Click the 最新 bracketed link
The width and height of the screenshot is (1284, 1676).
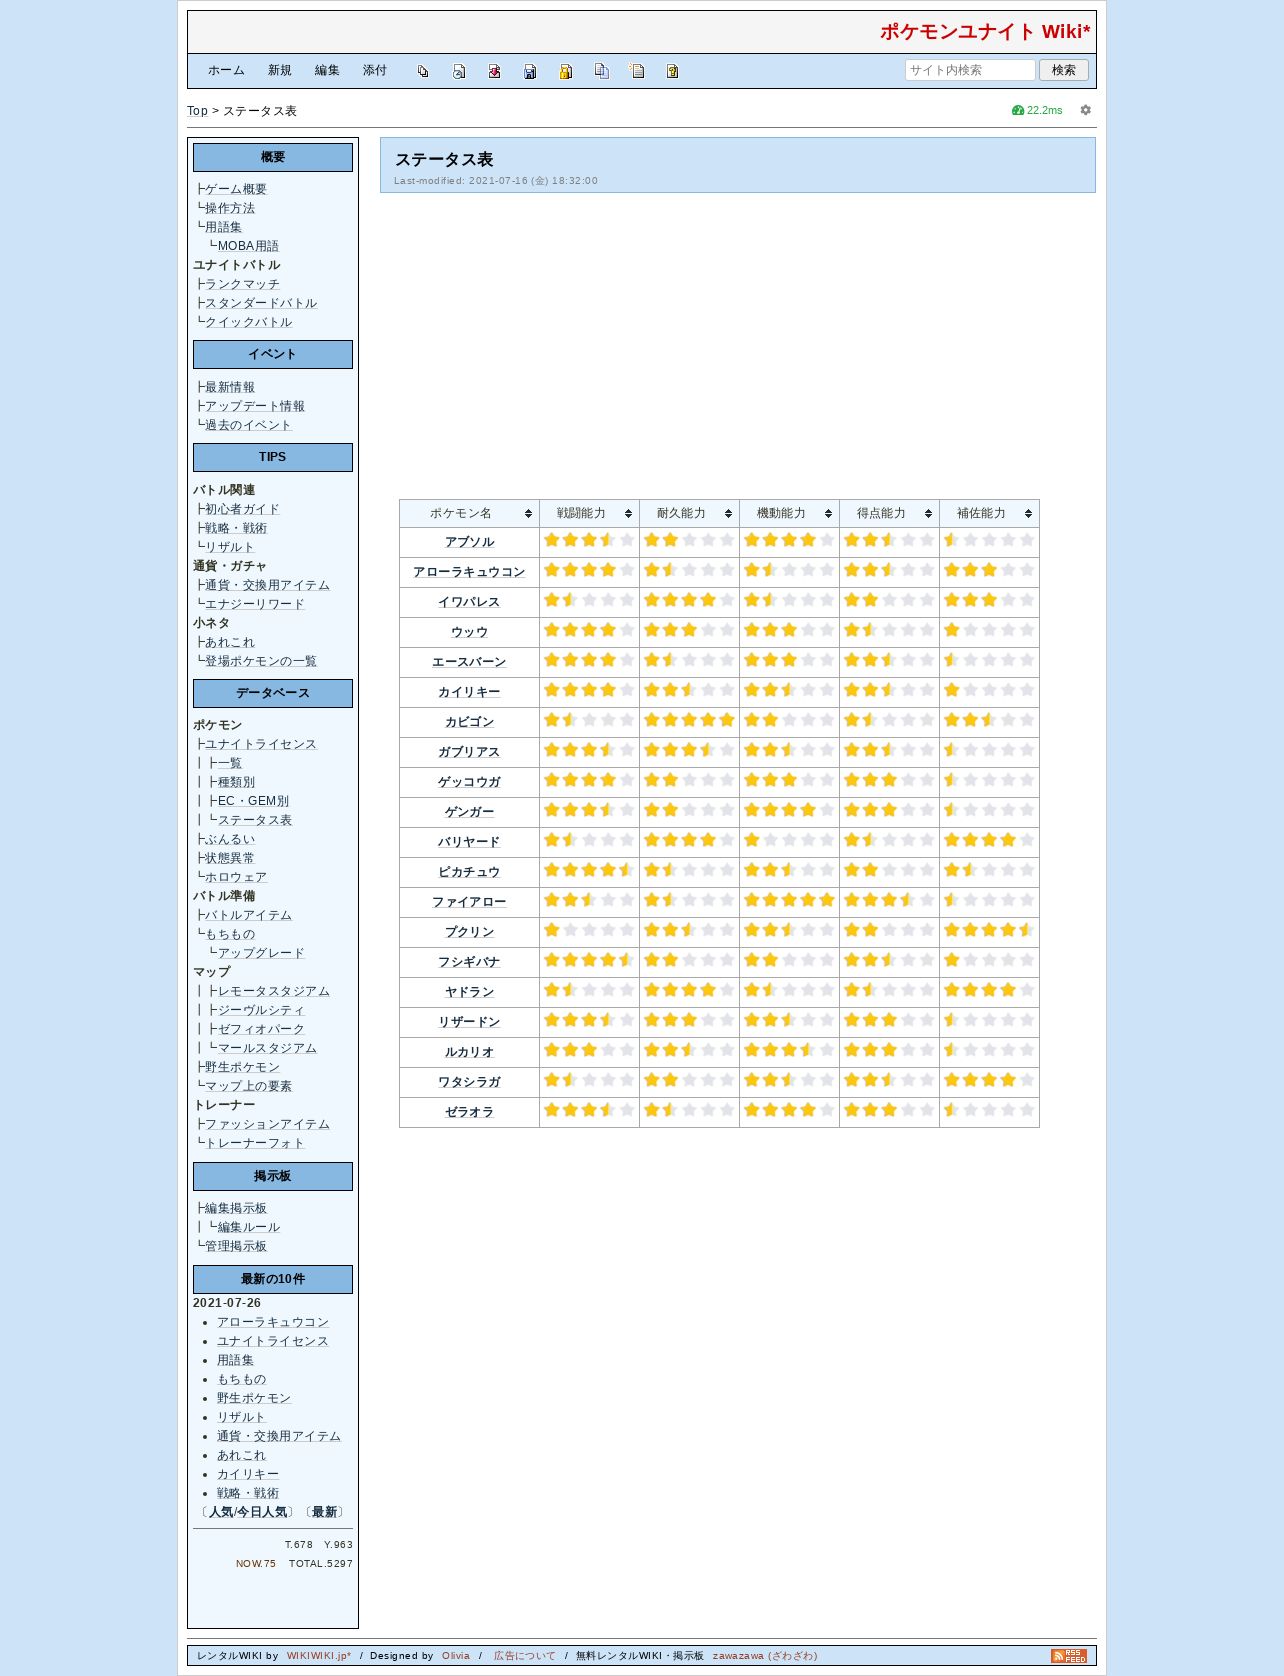(325, 1512)
